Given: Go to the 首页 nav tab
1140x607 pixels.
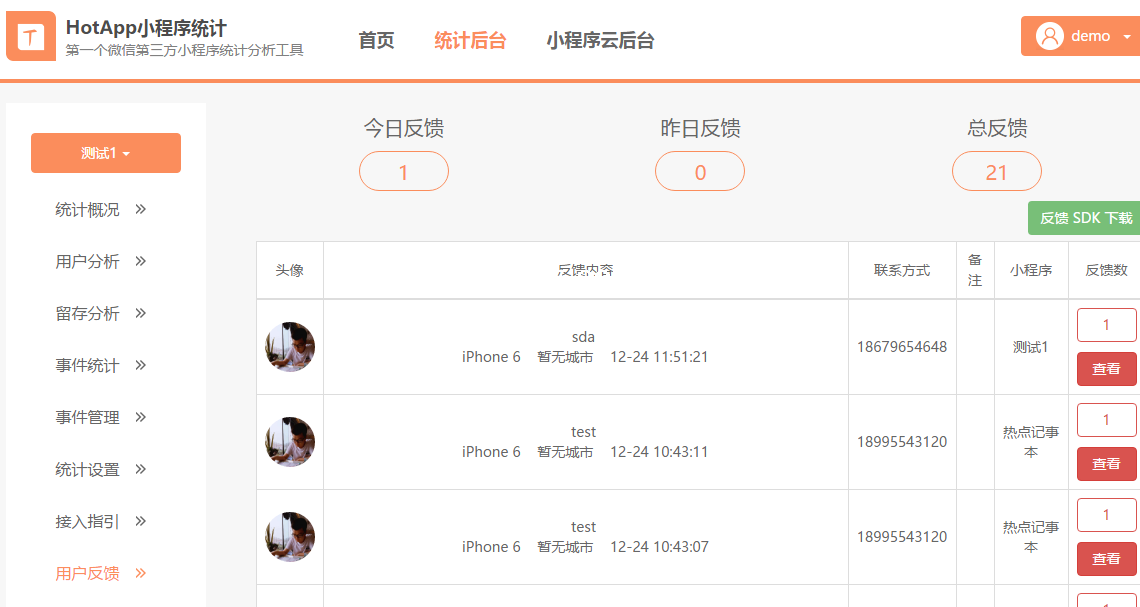Looking at the screenshot, I should pos(377,40).
